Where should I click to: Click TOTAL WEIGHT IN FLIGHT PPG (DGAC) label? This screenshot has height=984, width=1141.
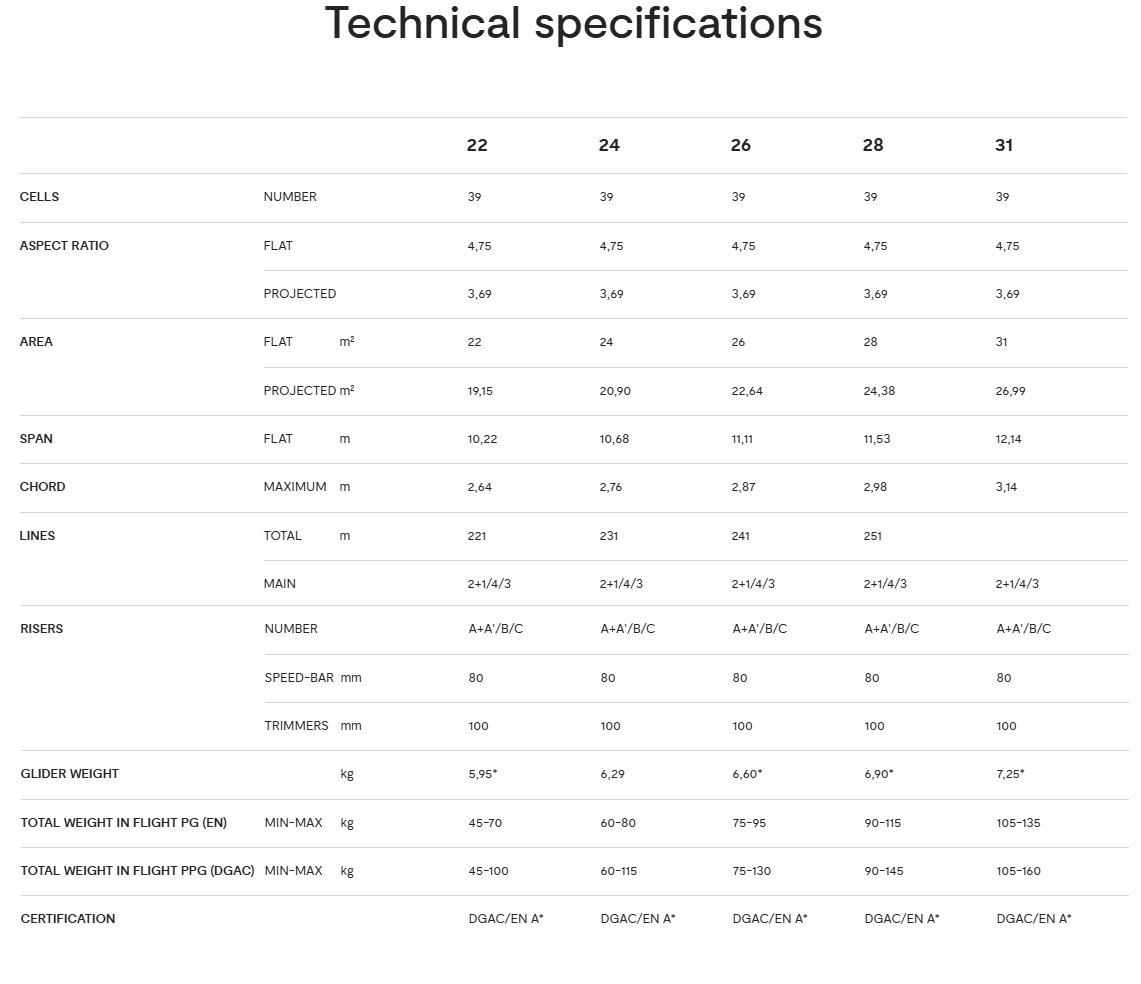click(x=138, y=871)
